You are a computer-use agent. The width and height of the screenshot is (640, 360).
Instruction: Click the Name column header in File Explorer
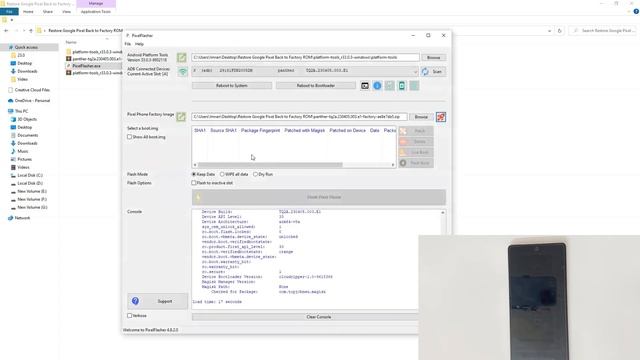tap(71, 42)
